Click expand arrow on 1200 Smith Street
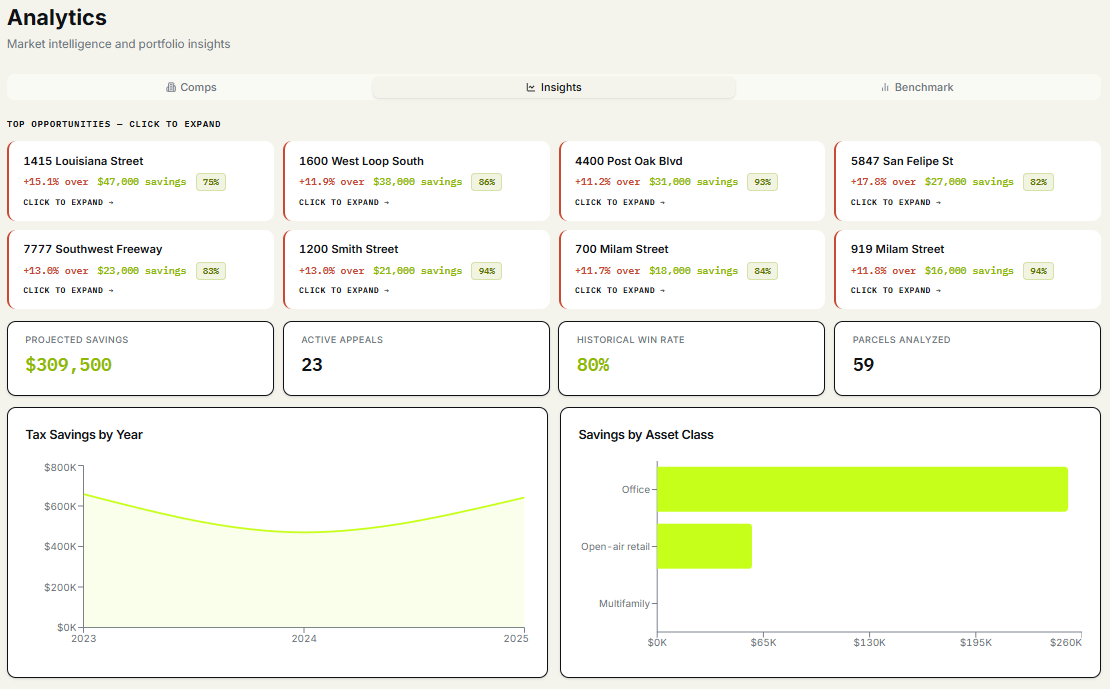Screen dimensions: 1110x689 387,290
